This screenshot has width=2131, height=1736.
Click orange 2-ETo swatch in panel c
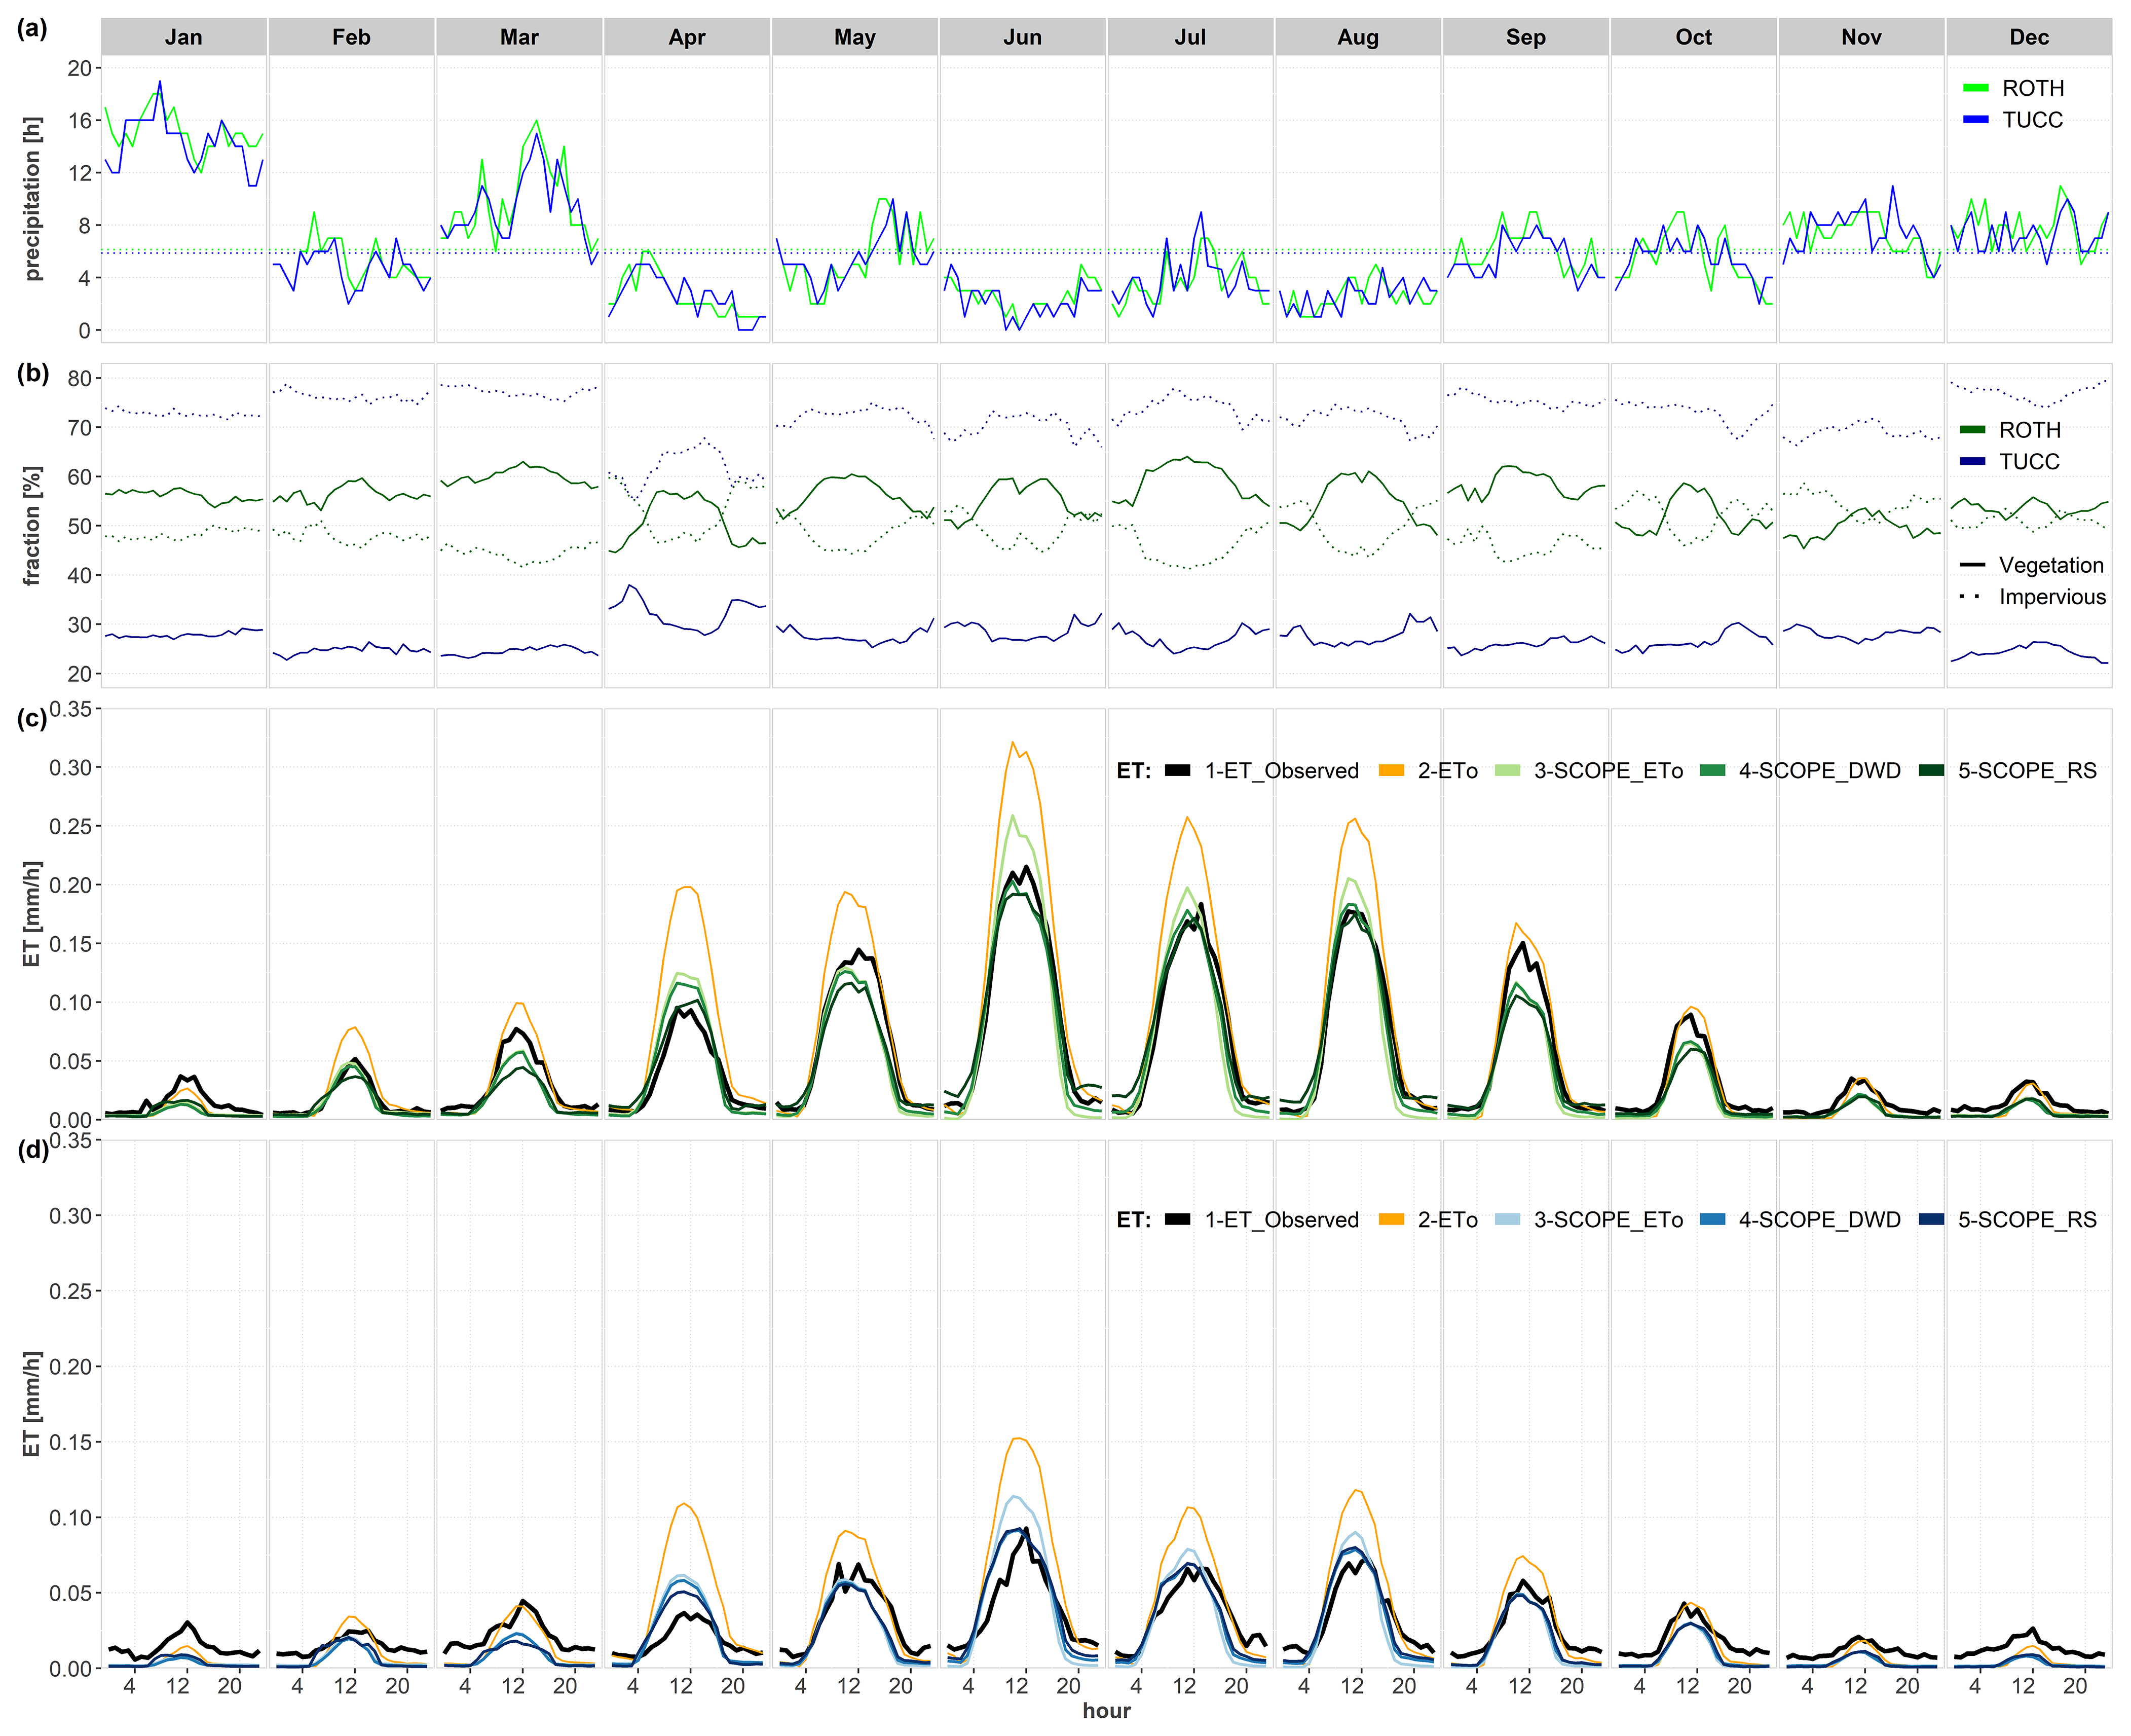click(x=1391, y=770)
